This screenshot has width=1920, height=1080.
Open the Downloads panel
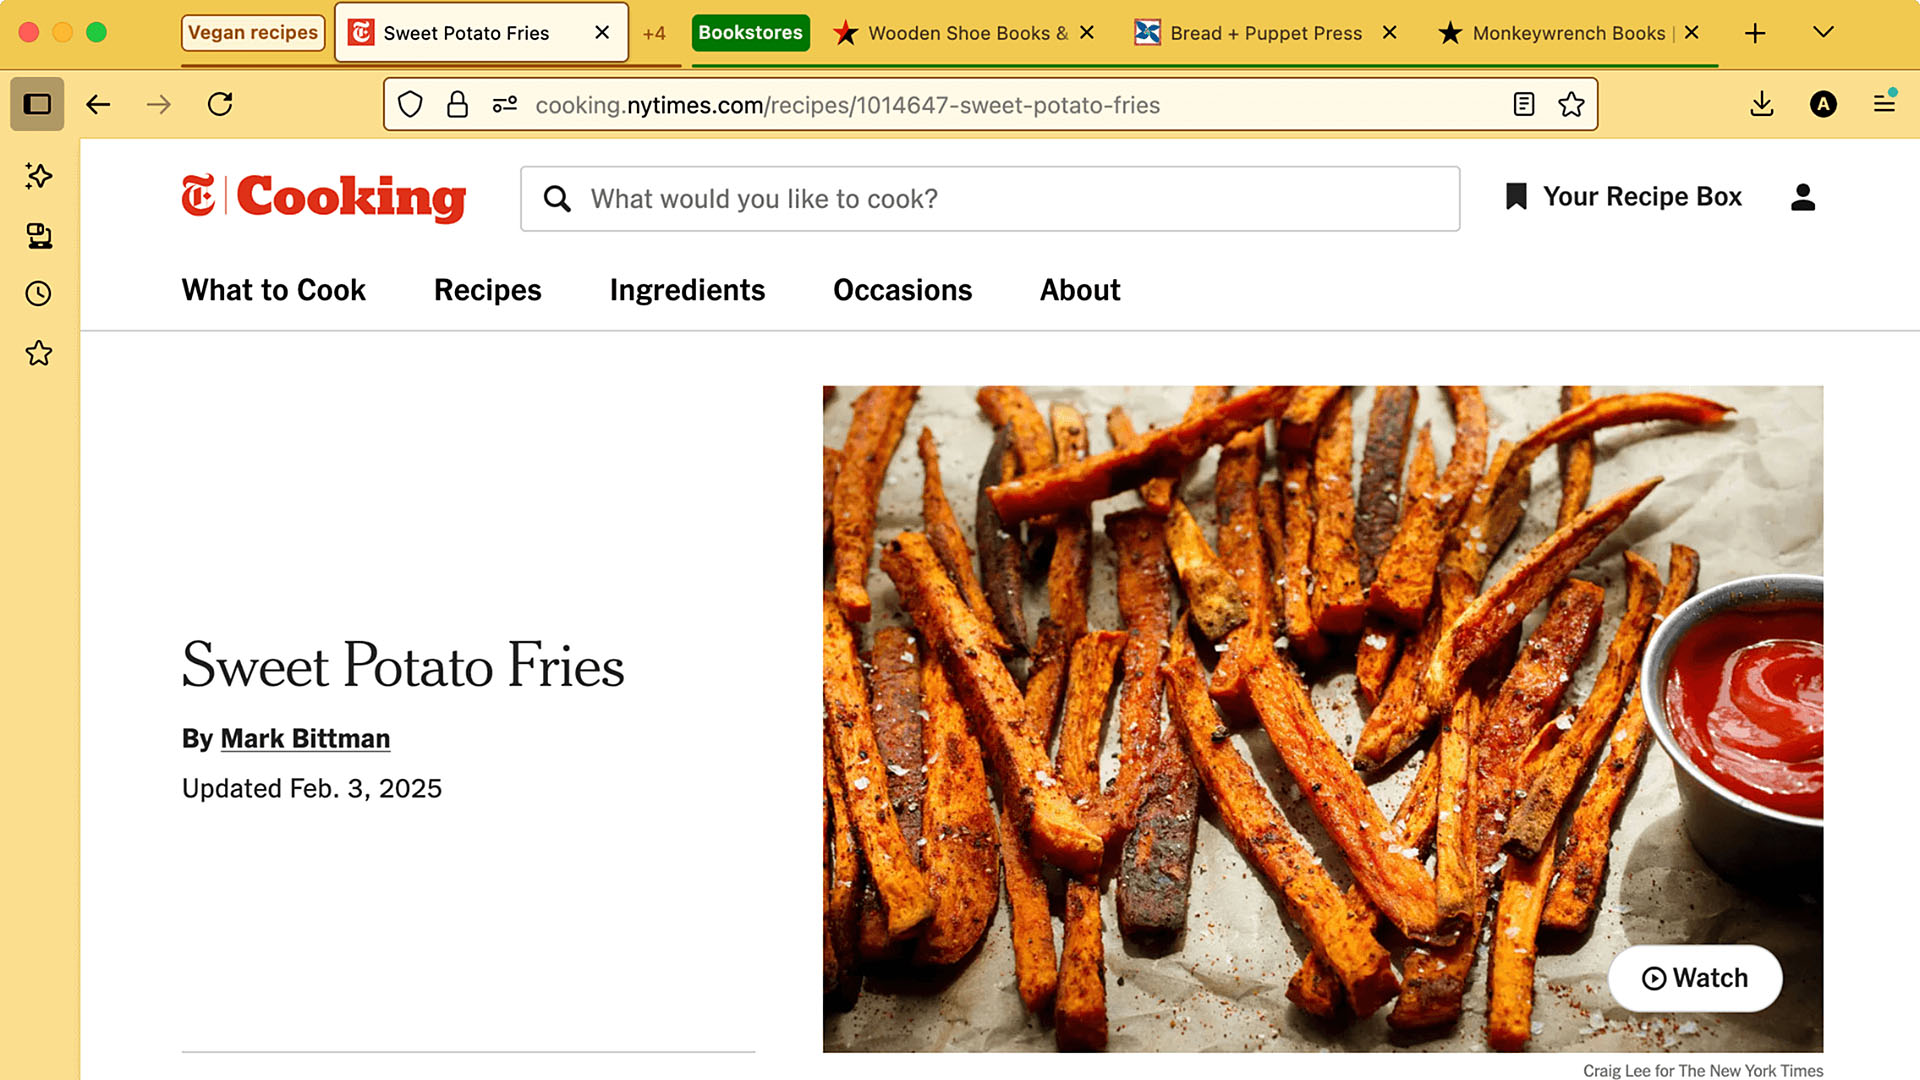tap(1762, 104)
